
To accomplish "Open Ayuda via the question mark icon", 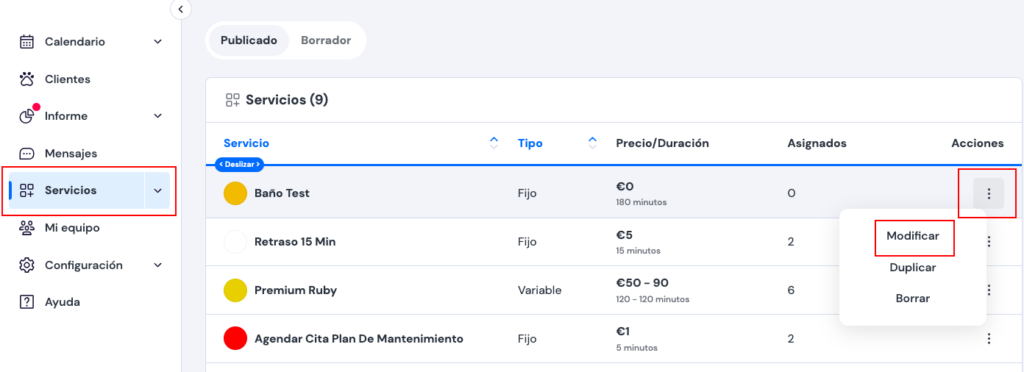I will tap(27, 302).
